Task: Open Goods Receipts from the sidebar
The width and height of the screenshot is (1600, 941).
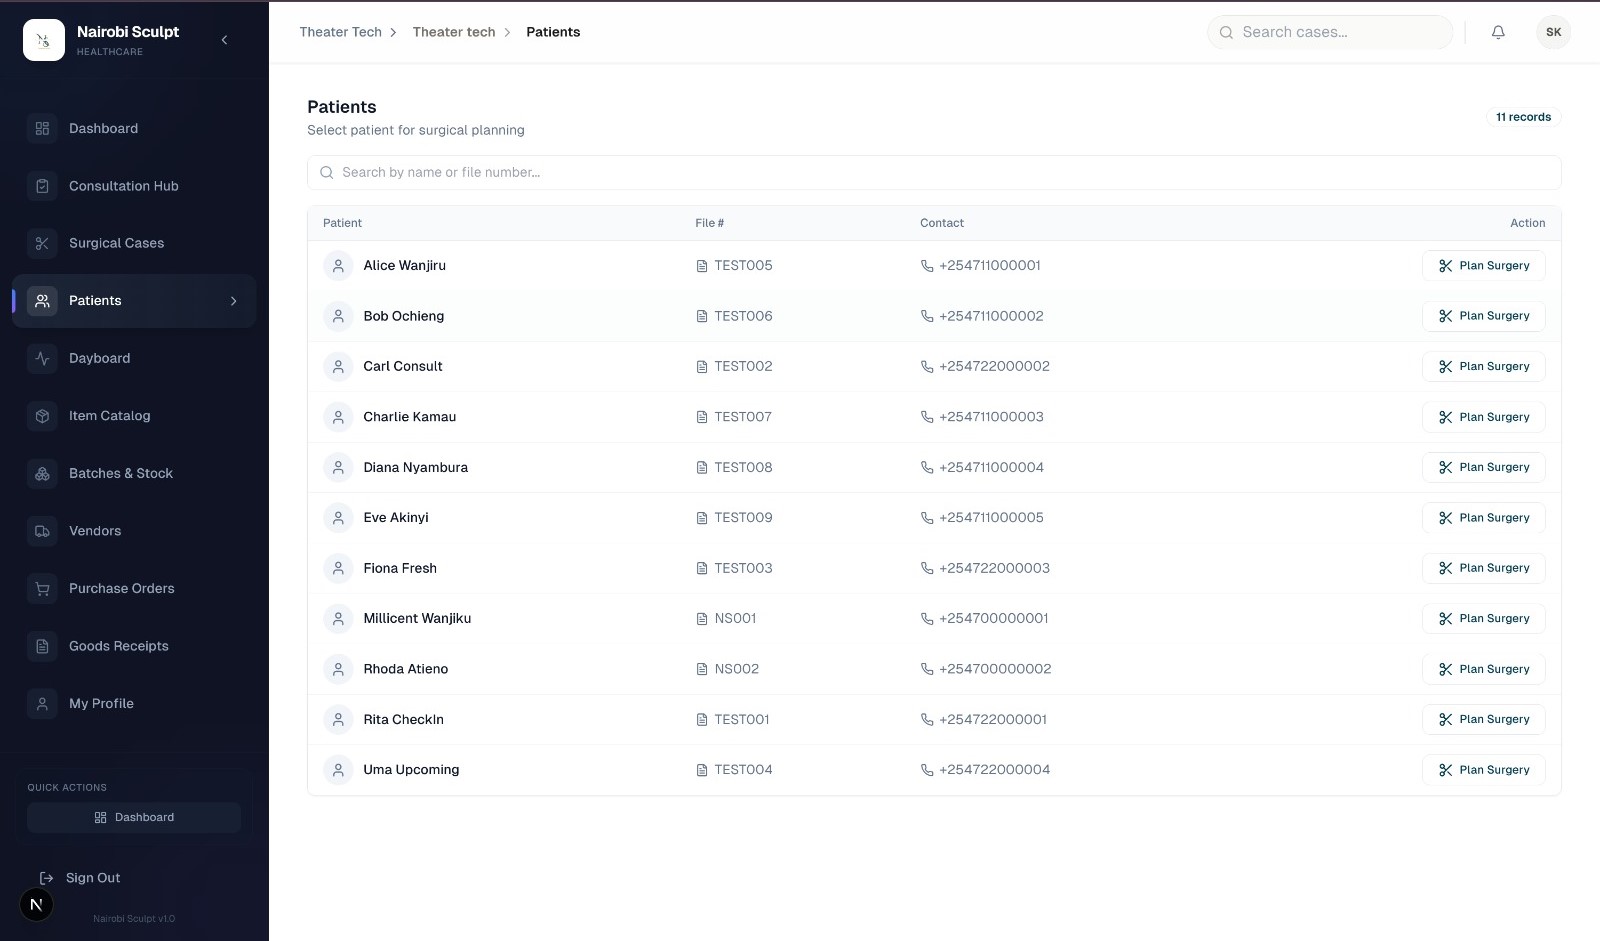Action: coord(118,646)
